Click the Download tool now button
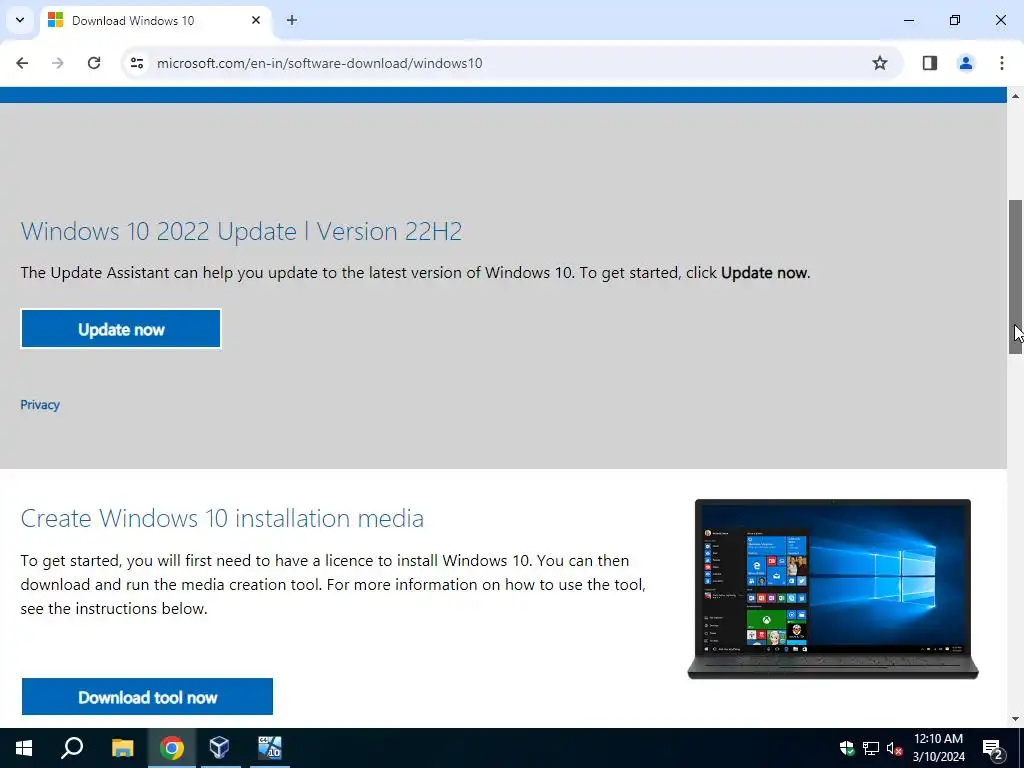 147,697
